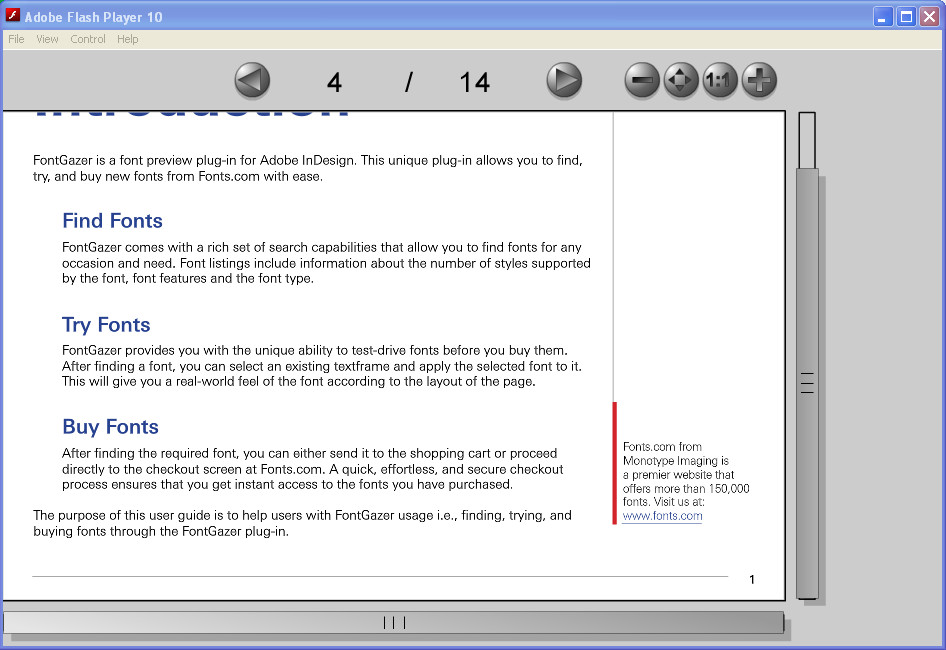
Task: Click the vertical scrollbar track above thumb
Action: pyautogui.click(x=807, y=140)
